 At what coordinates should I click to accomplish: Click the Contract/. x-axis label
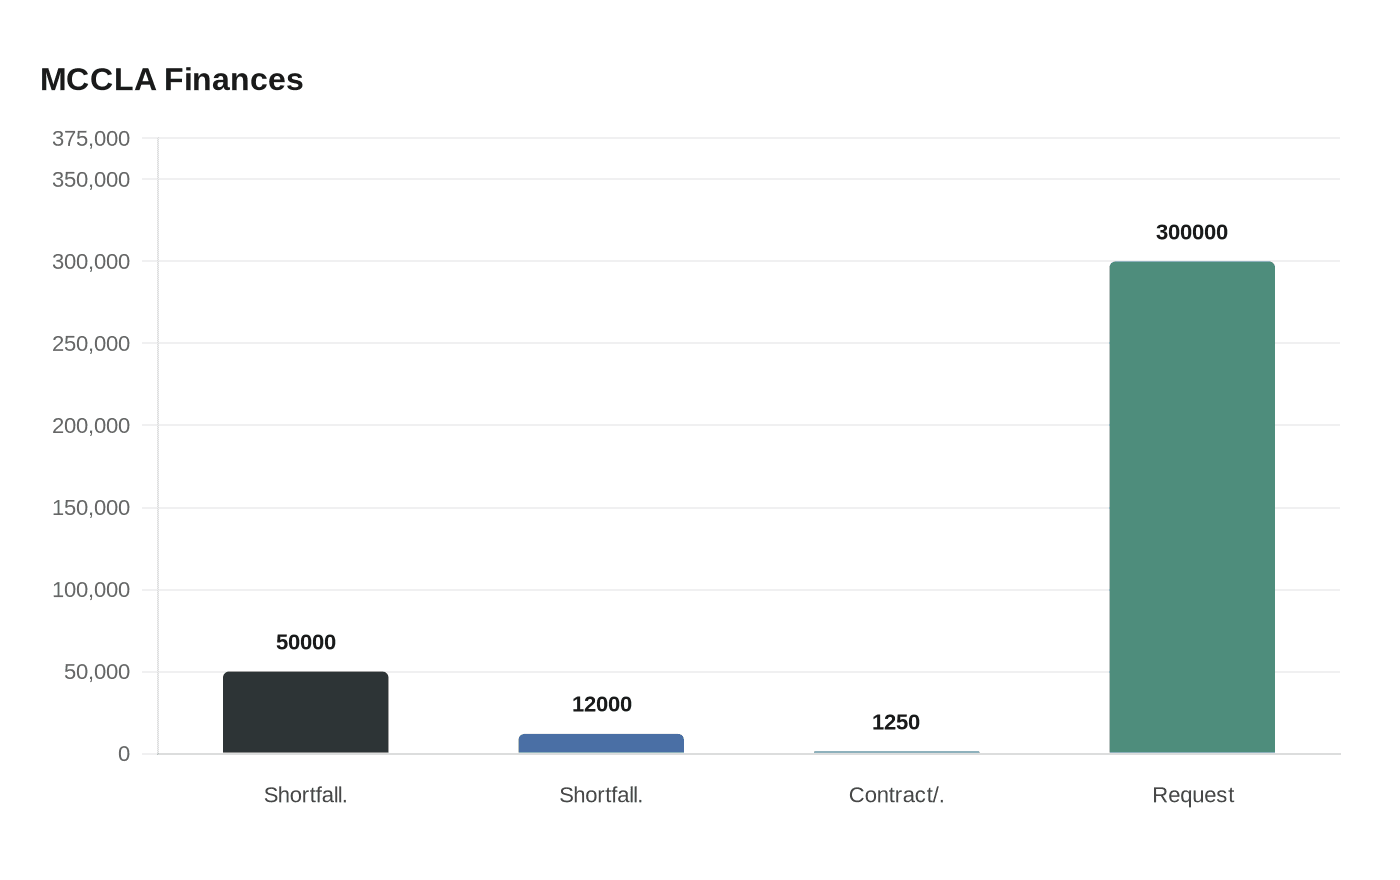coord(896,795)
